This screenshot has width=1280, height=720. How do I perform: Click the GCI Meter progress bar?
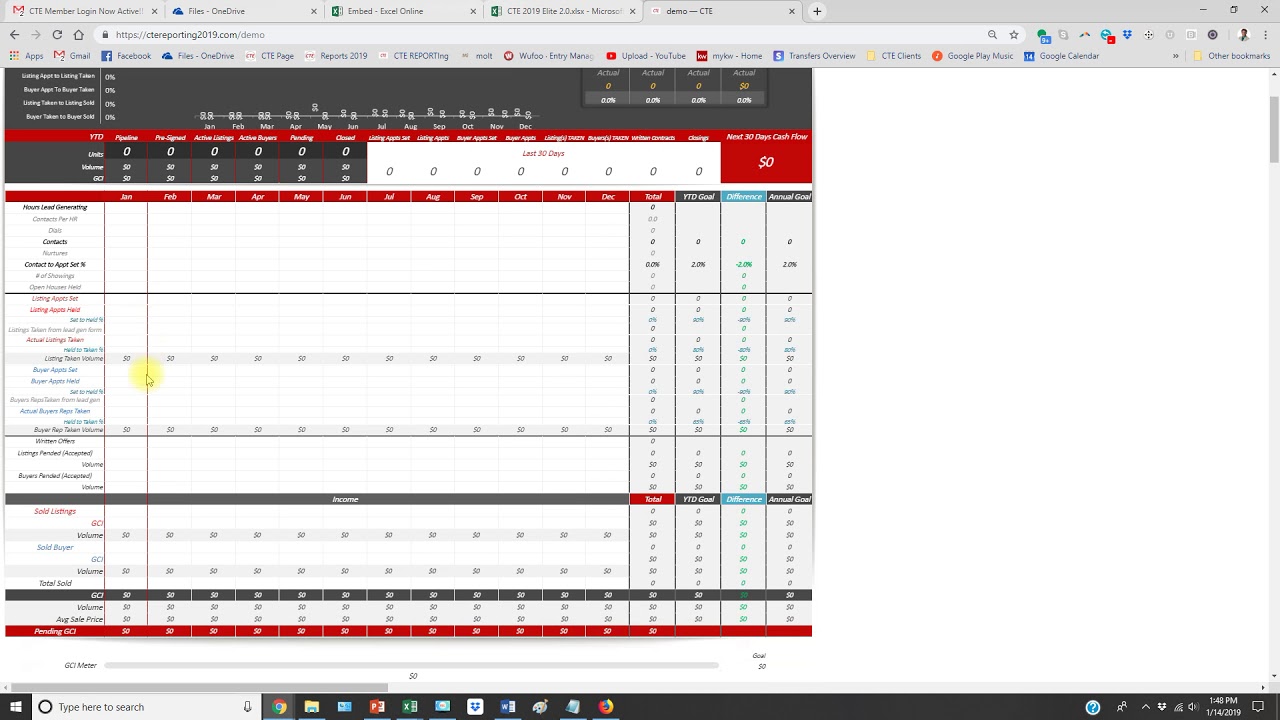(411, 665)
